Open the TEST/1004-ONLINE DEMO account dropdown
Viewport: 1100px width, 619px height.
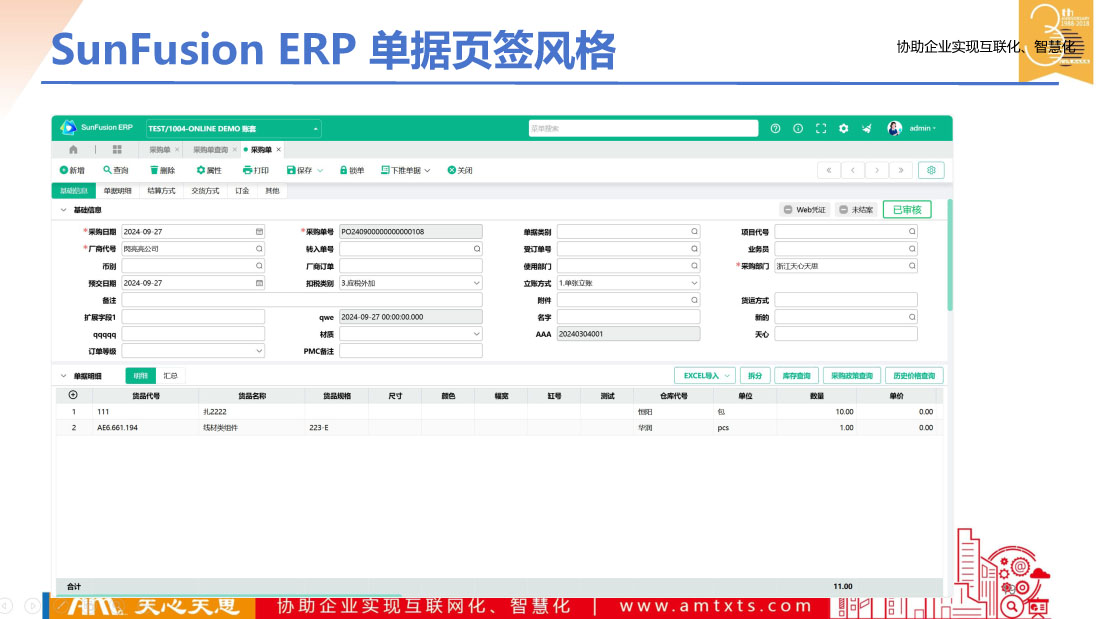(233, 129)
